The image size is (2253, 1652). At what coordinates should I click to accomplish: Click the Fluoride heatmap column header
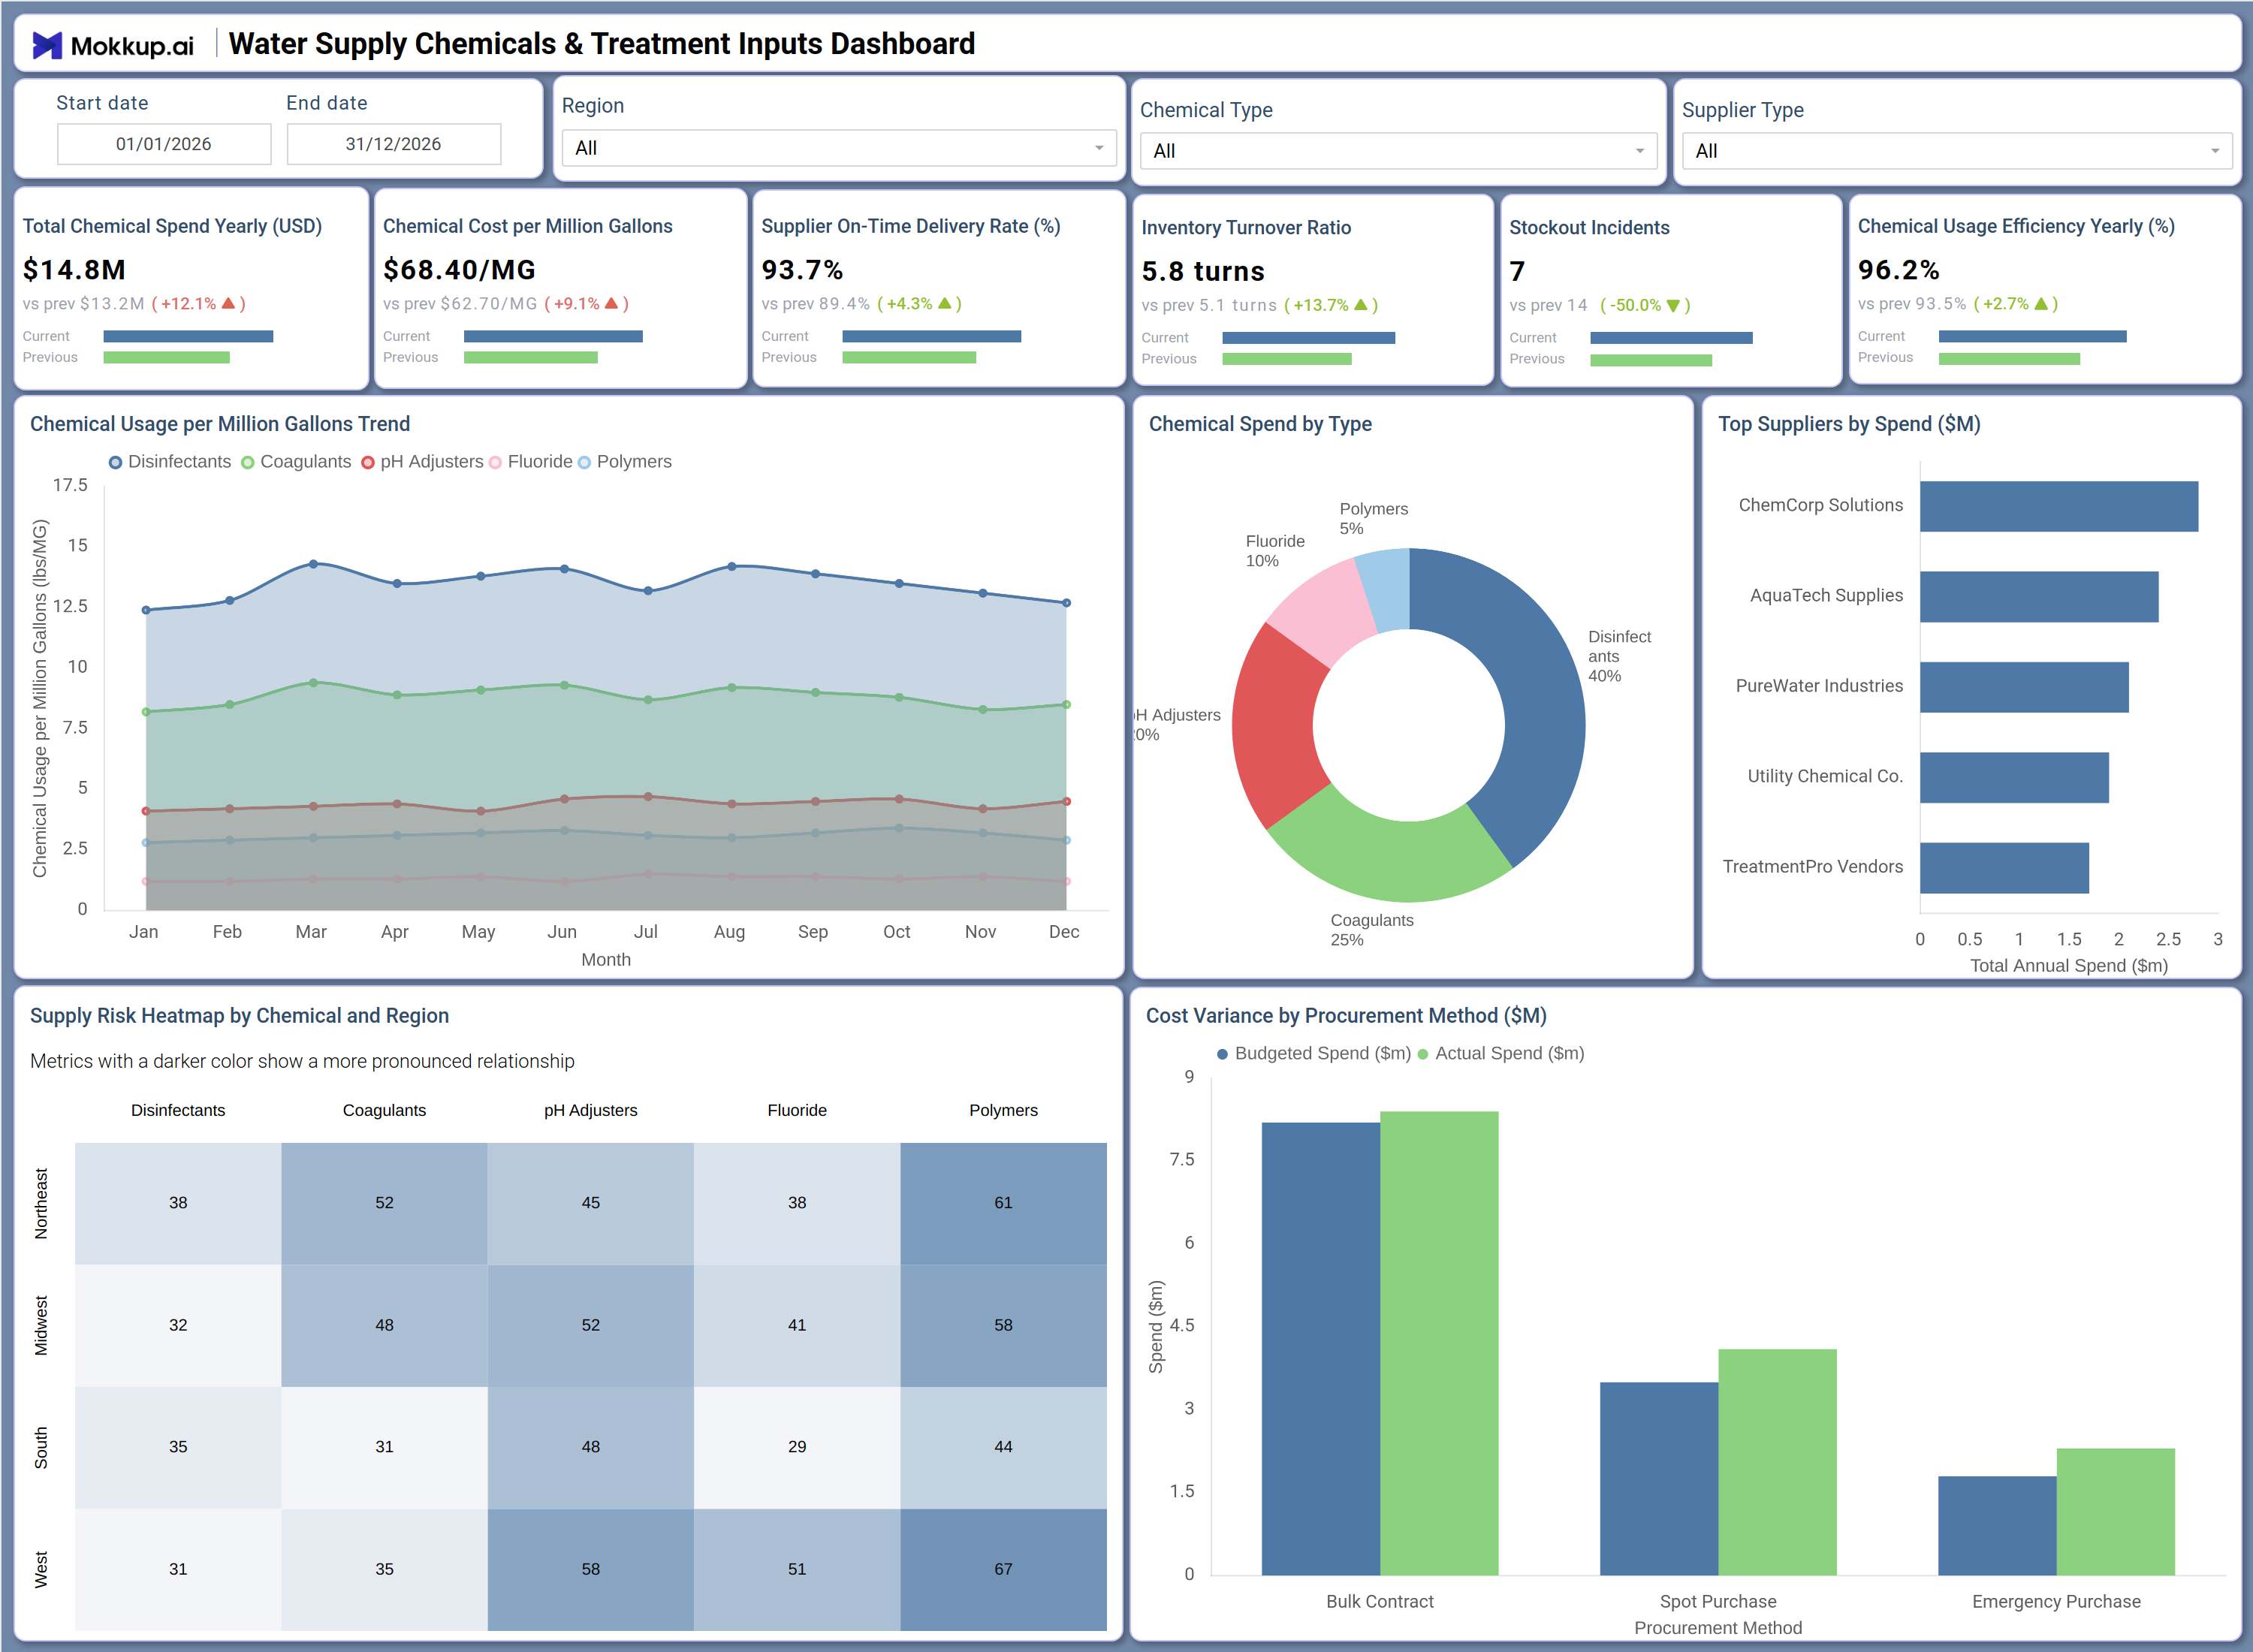click(x=797, y=1110)
